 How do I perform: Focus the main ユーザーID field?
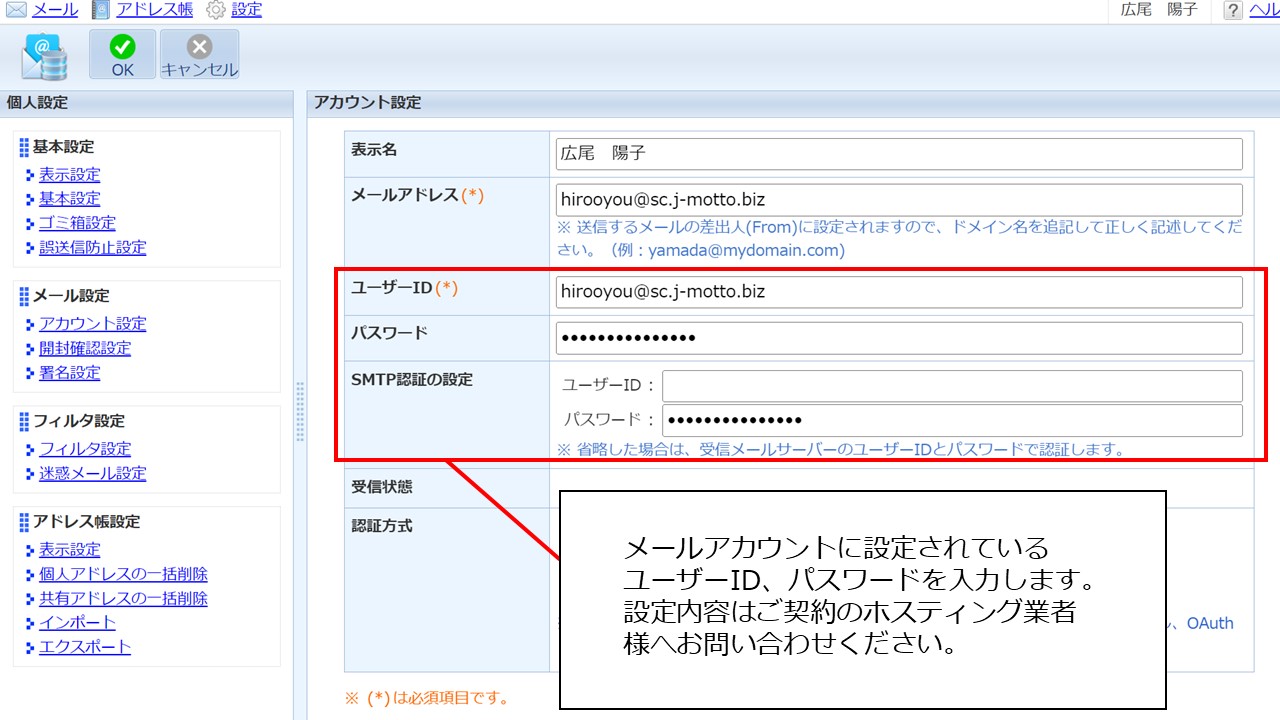pos(899,292)
